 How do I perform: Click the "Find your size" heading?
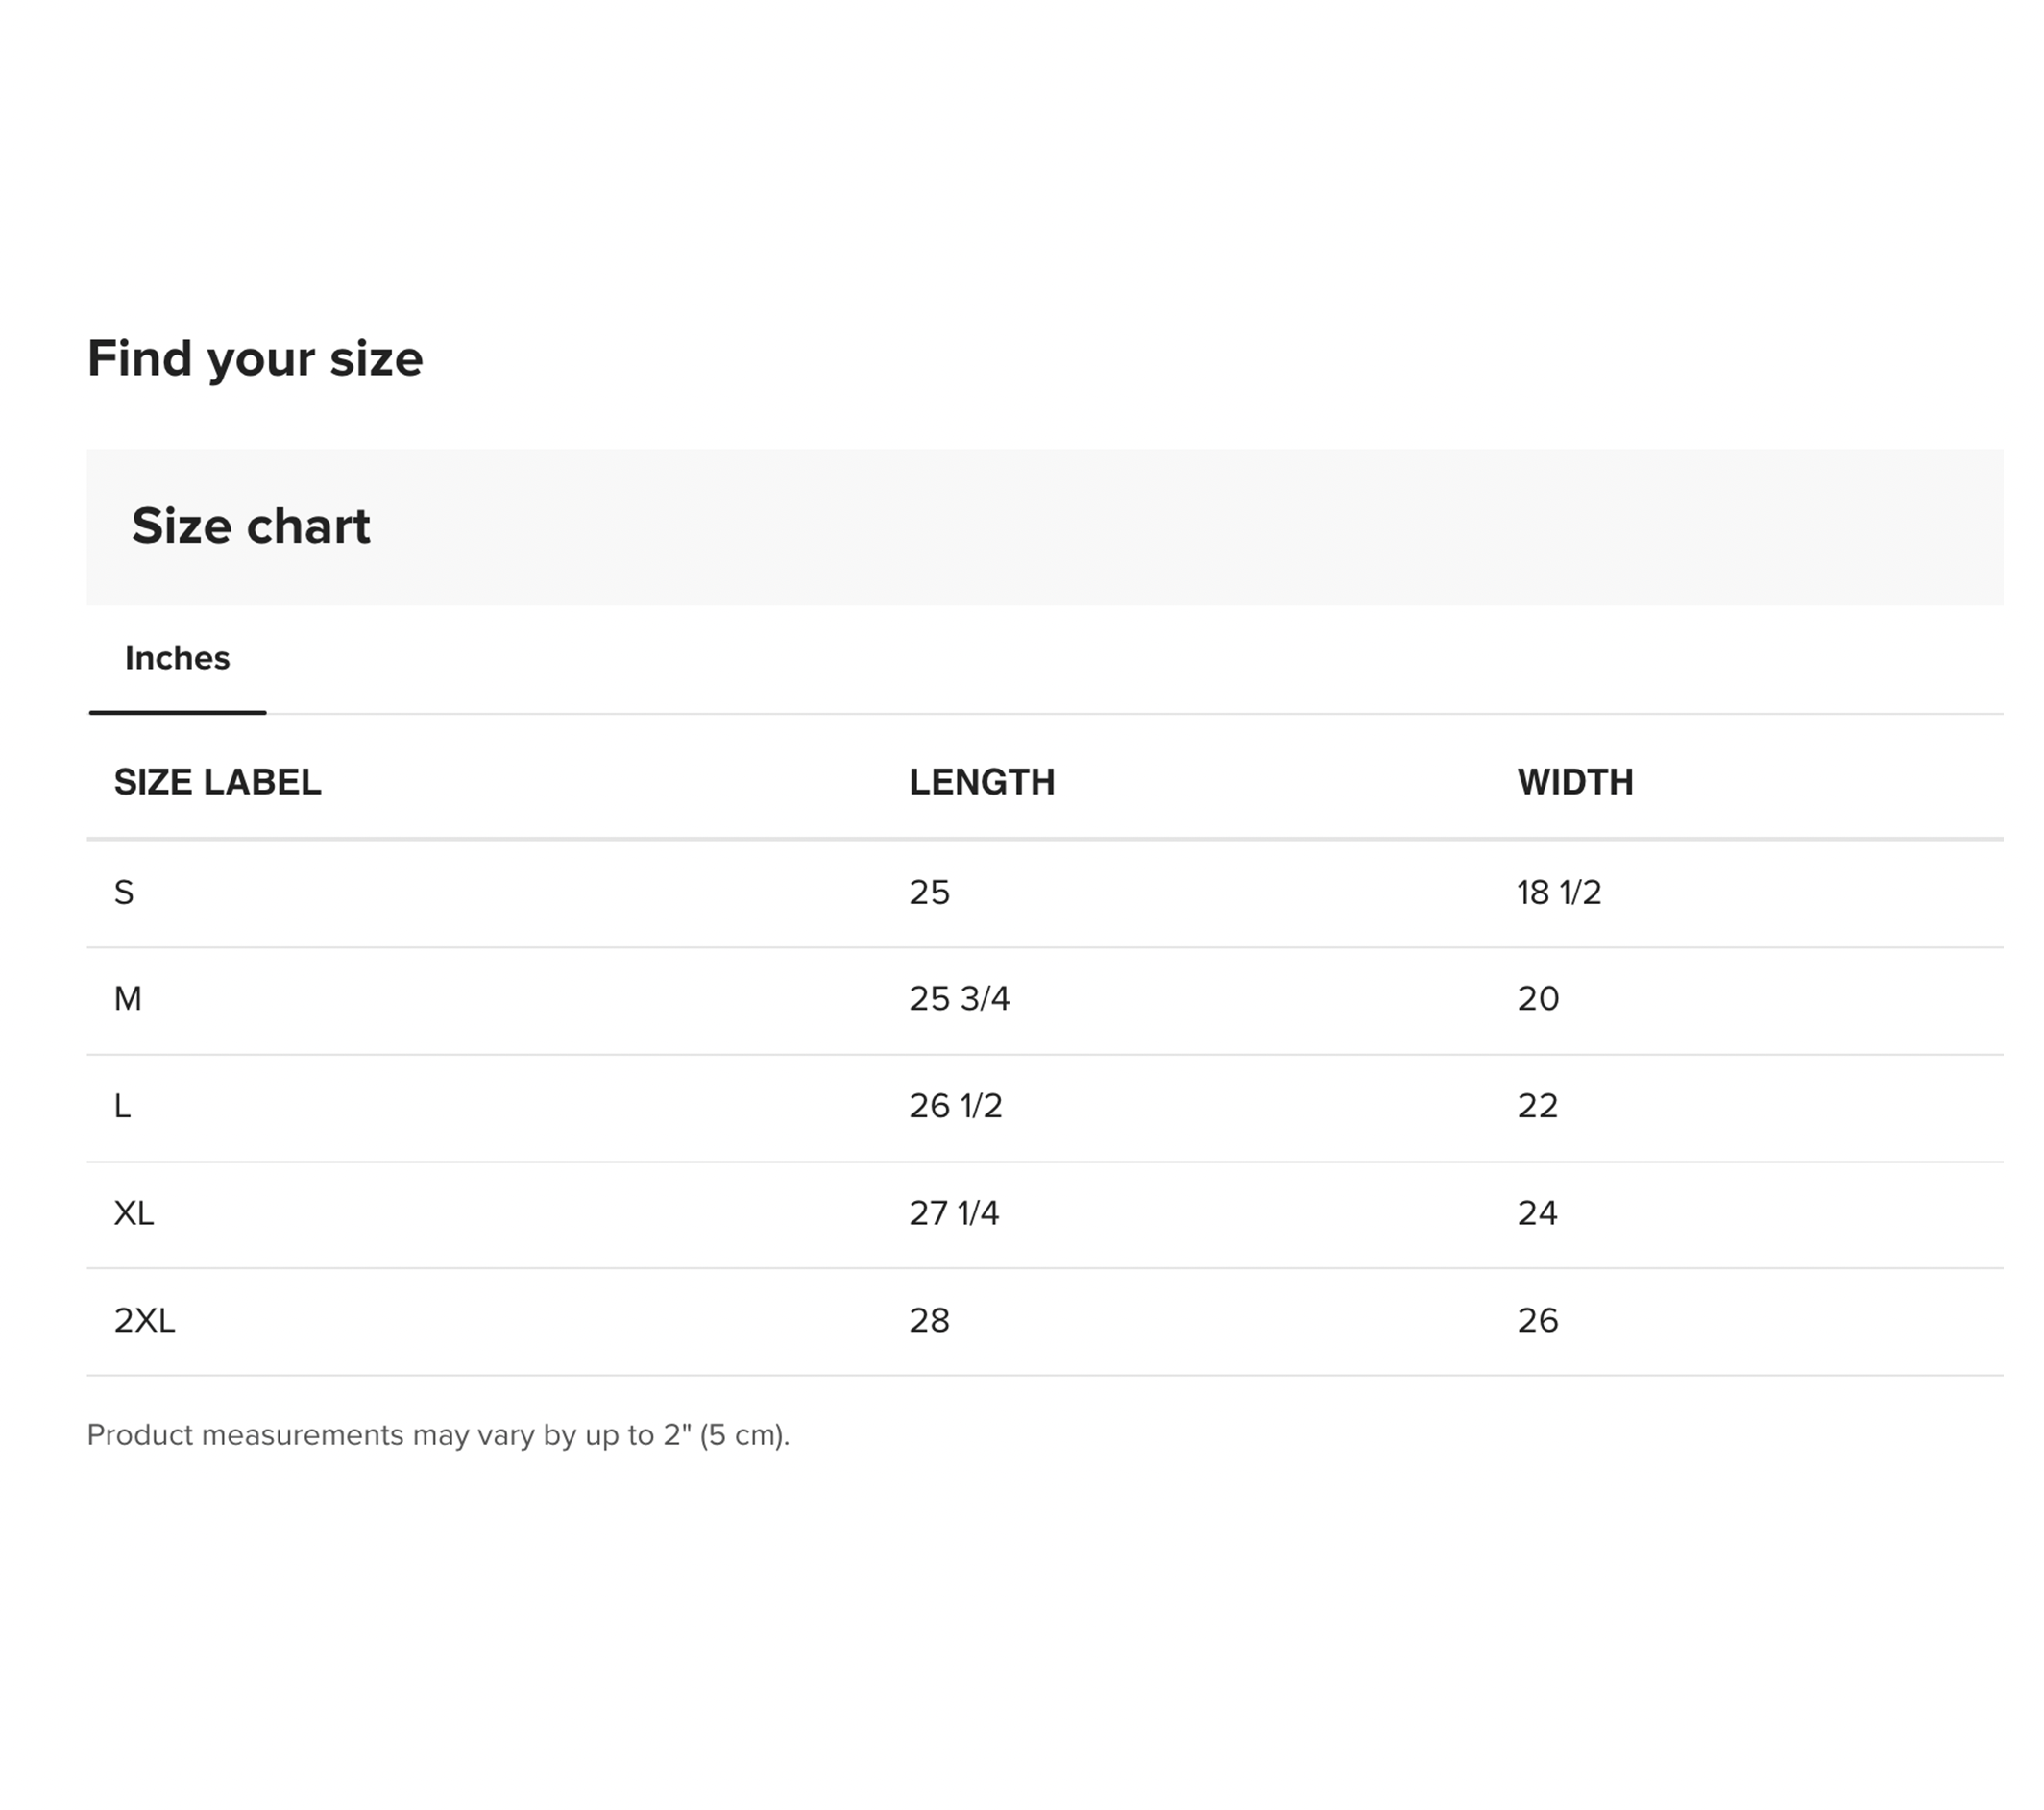point(255,358)
